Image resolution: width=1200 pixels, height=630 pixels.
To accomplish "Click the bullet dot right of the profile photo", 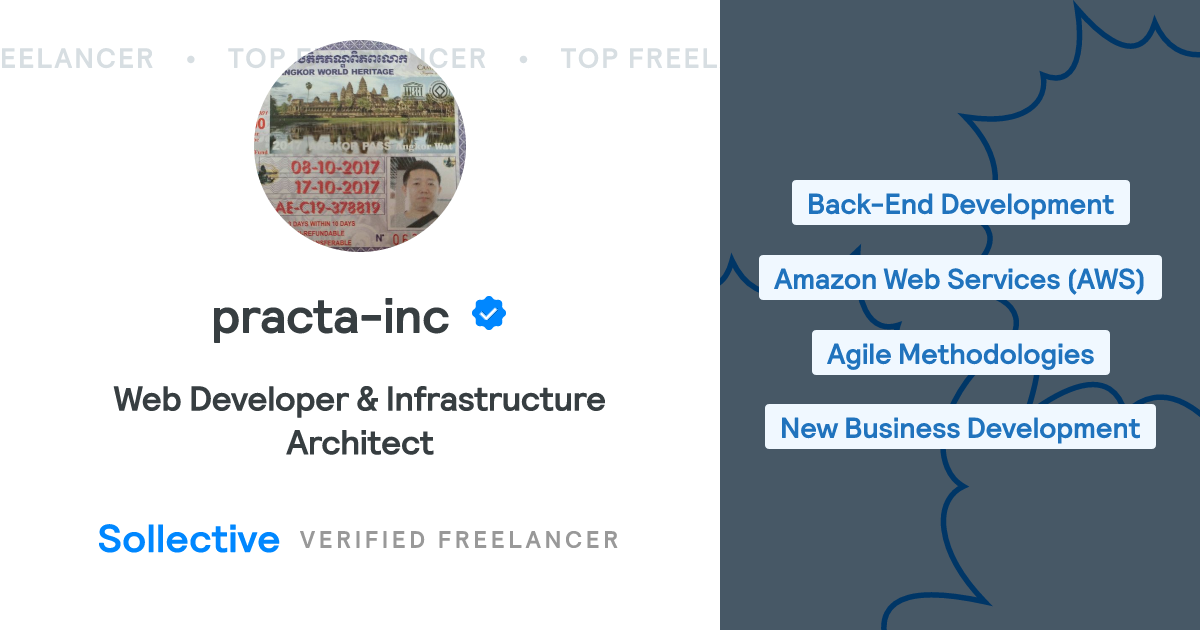I will click(x=523, y=59).
